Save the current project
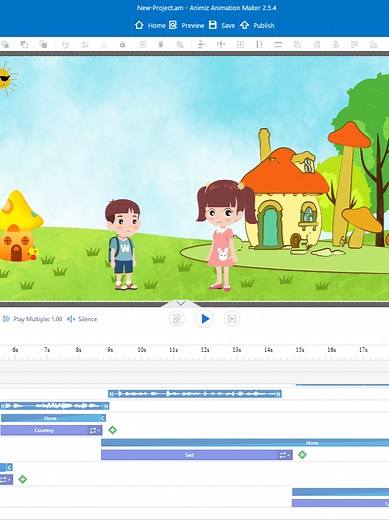The height and width of the screenshot is (520, 389). click(x=222, y=25)
